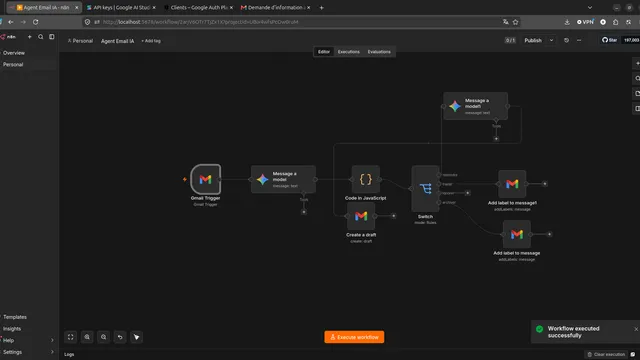Open search in the n8n sidebar
The image size is (640, 360).
[x=40, y=37]
